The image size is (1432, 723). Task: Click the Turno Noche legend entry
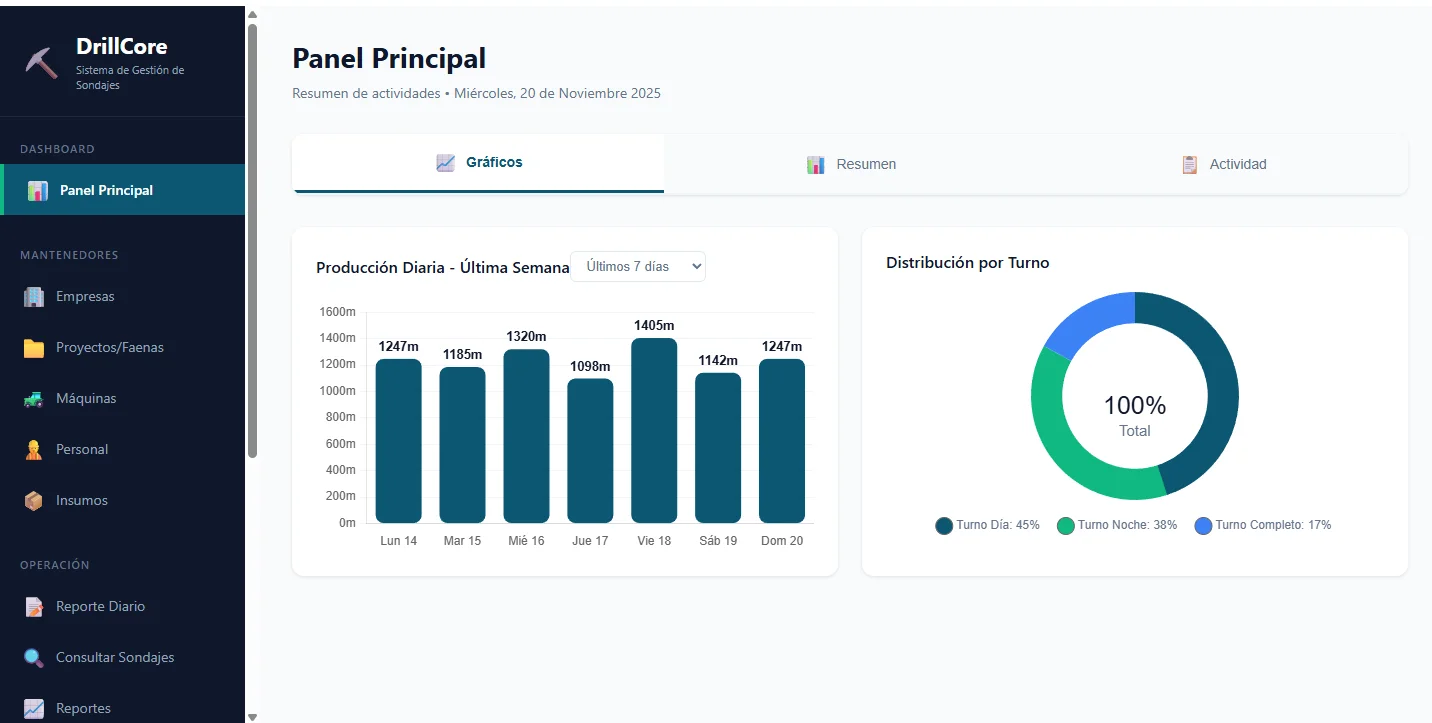(x=1115, y=524)
